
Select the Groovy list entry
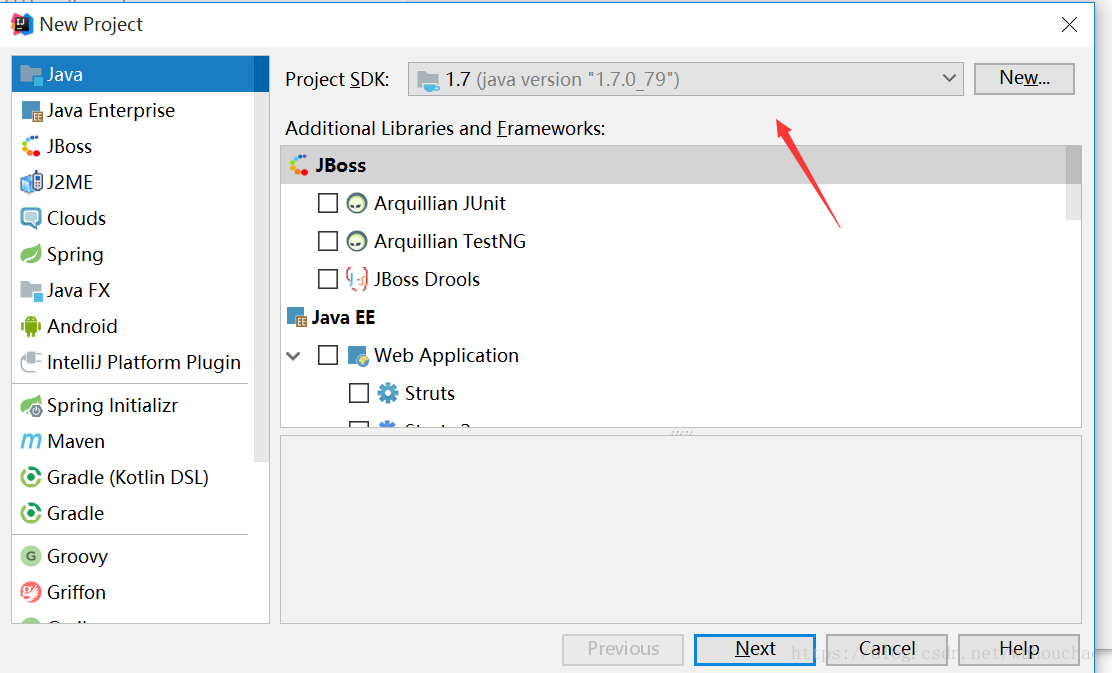[x=133, y=557]
